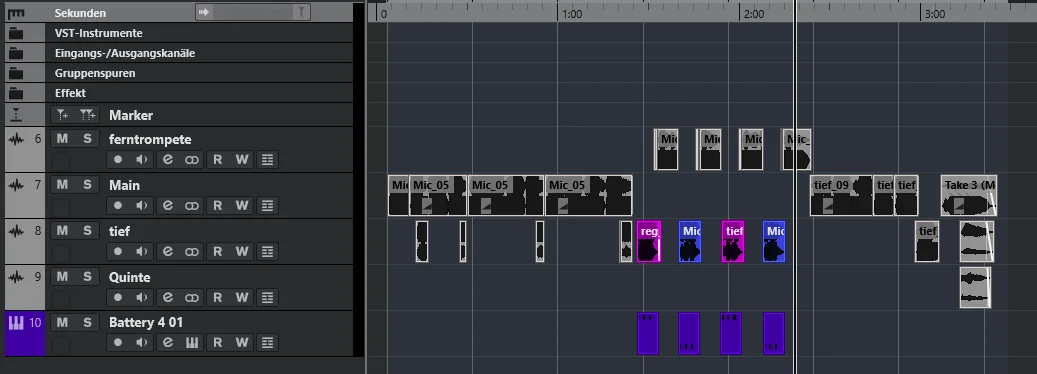Select the magenta 'reg' clip on tief track

point(649,242)
